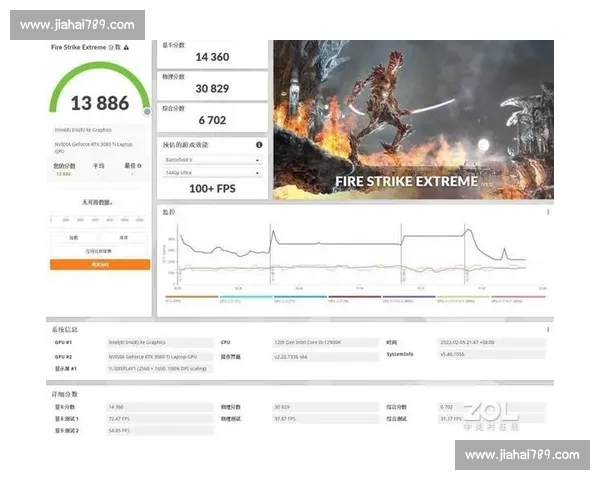600x480 pixels.
Task: Open the Battlefield V game dropdown
Action: [x=211, y=159]
